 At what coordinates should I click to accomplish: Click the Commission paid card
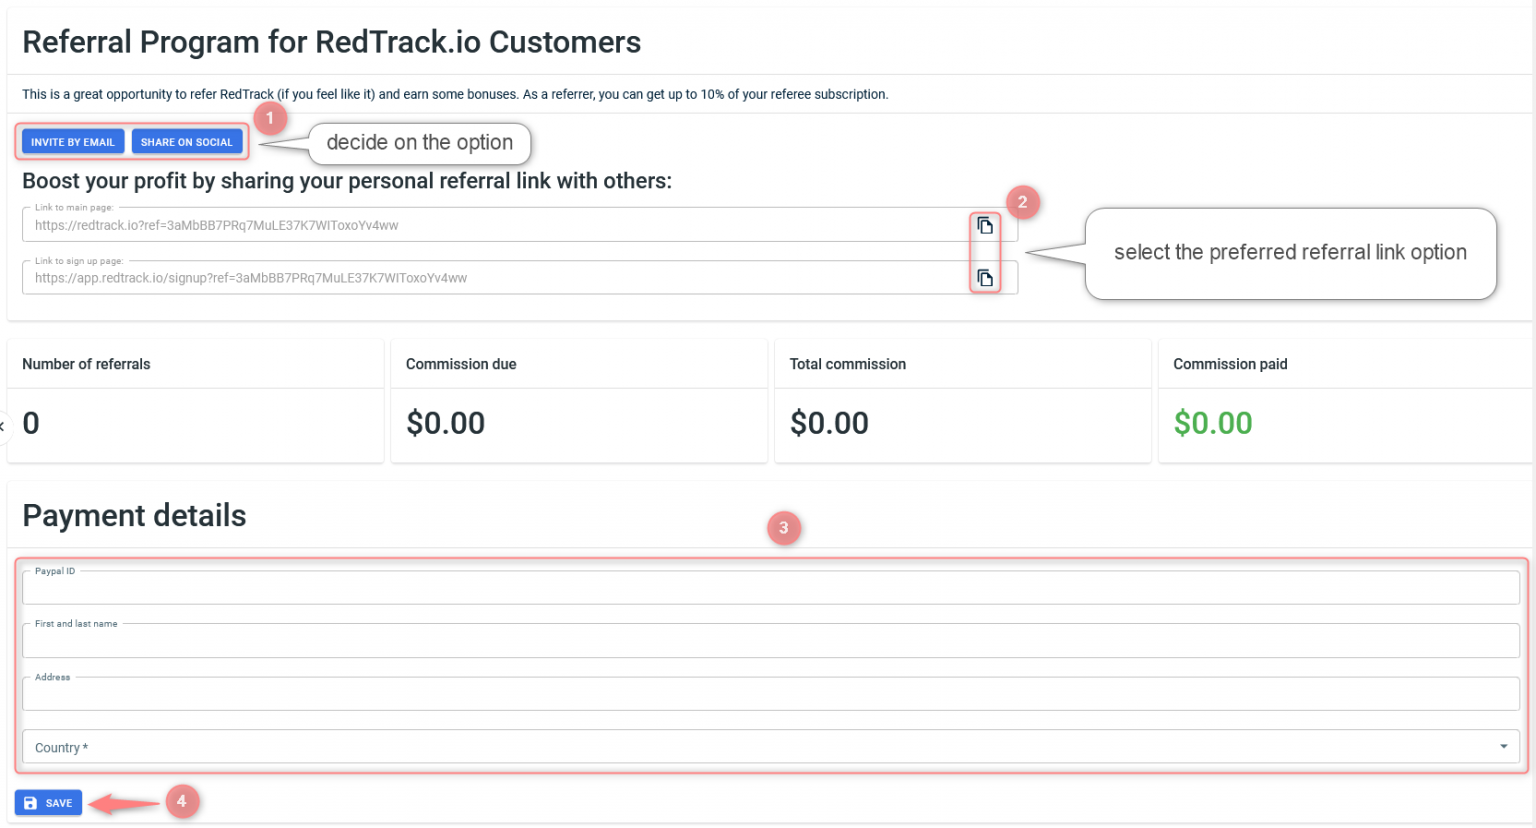(x=1344, y=400)
